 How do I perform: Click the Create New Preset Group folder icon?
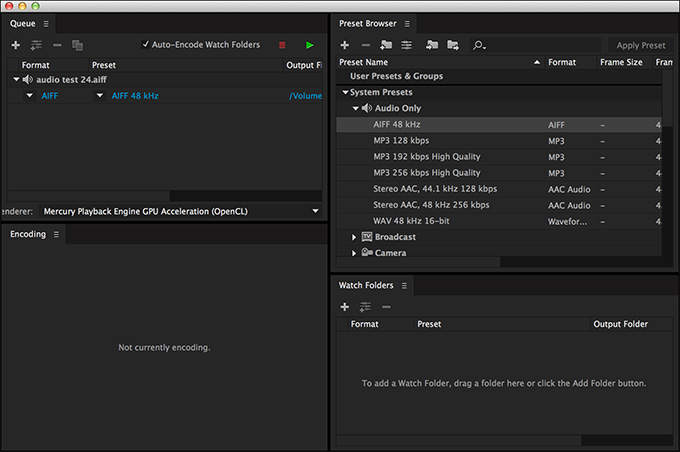point(386,45)
